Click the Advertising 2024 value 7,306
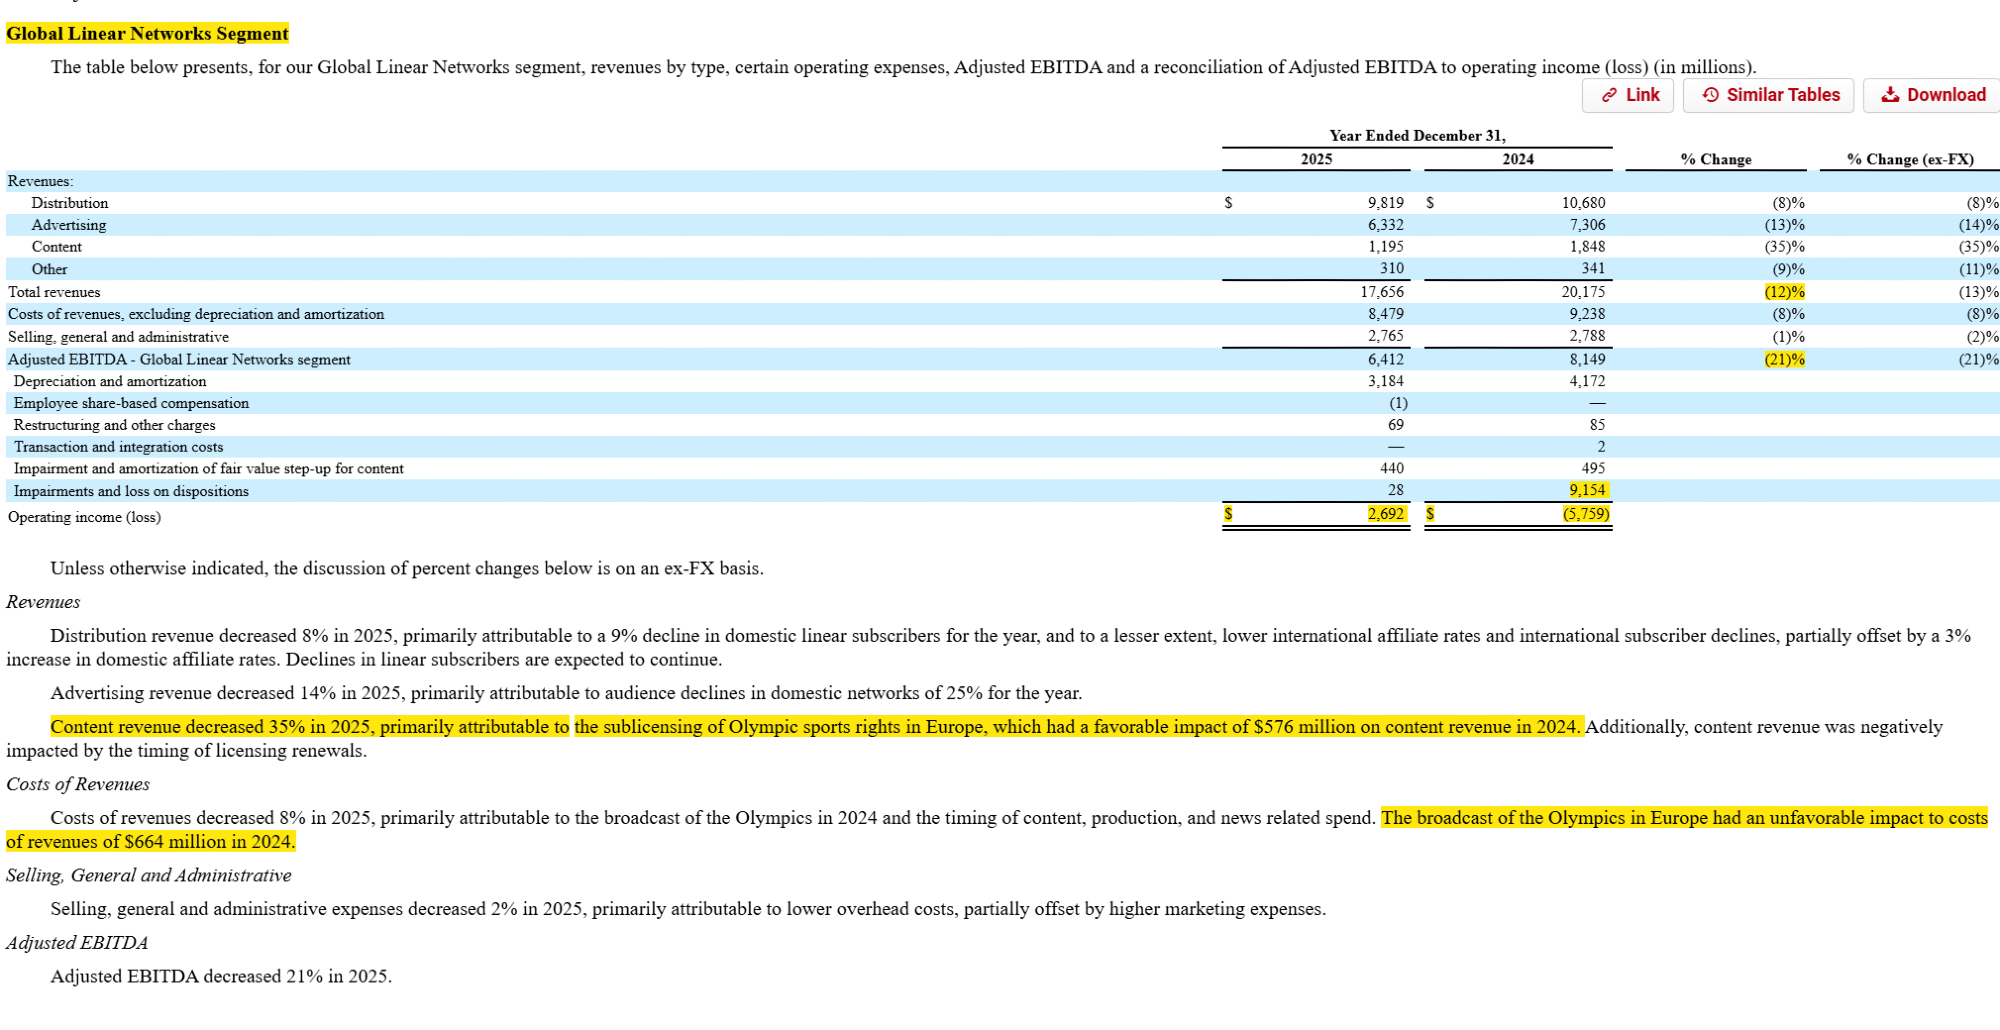Image resolution: width=2000 pixels, height=1030 pixels. pyautogui.click(x=1586, y=225)
